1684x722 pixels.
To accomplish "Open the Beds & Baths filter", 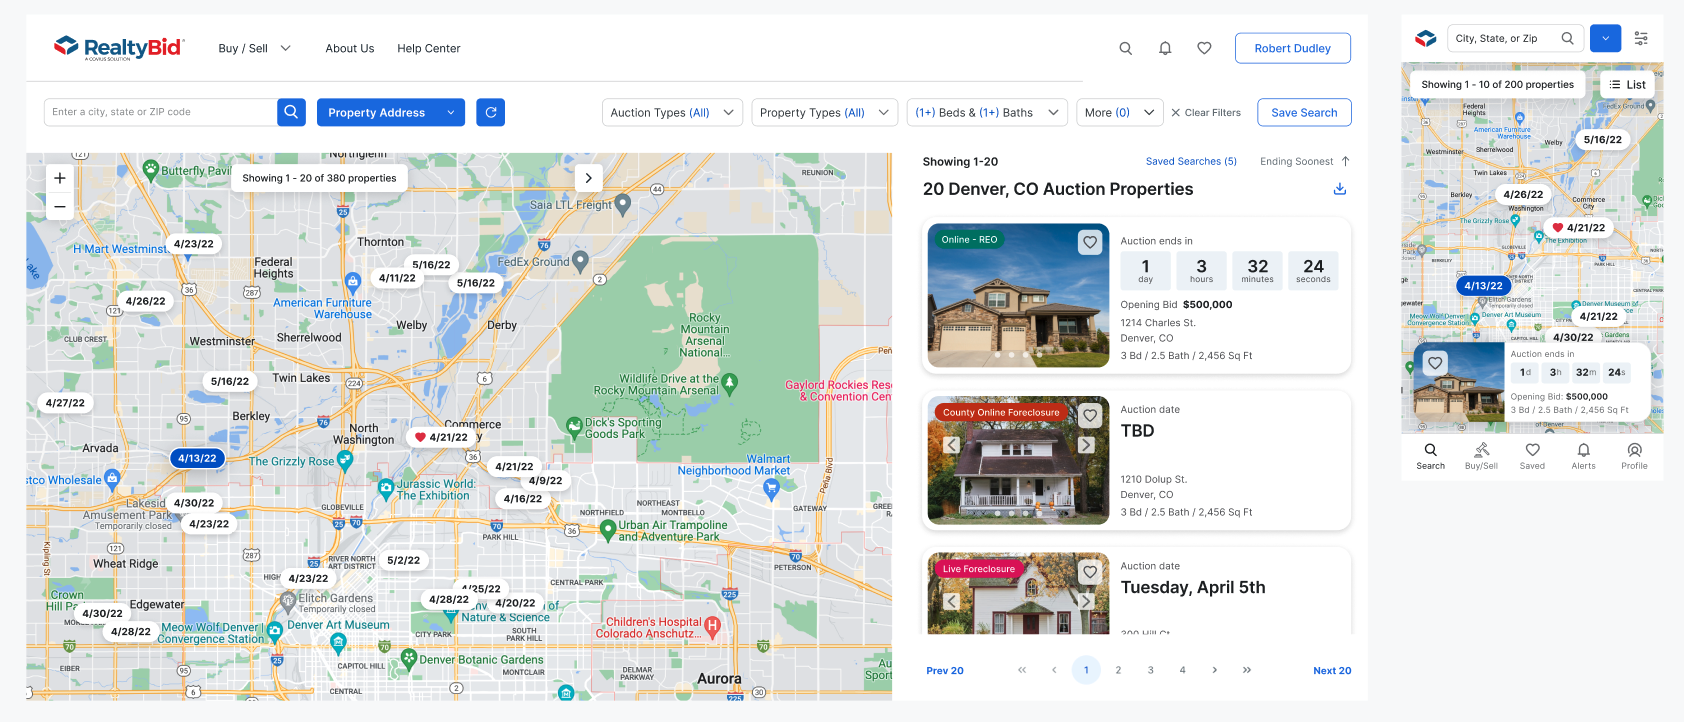I will [x=987, y=112].
